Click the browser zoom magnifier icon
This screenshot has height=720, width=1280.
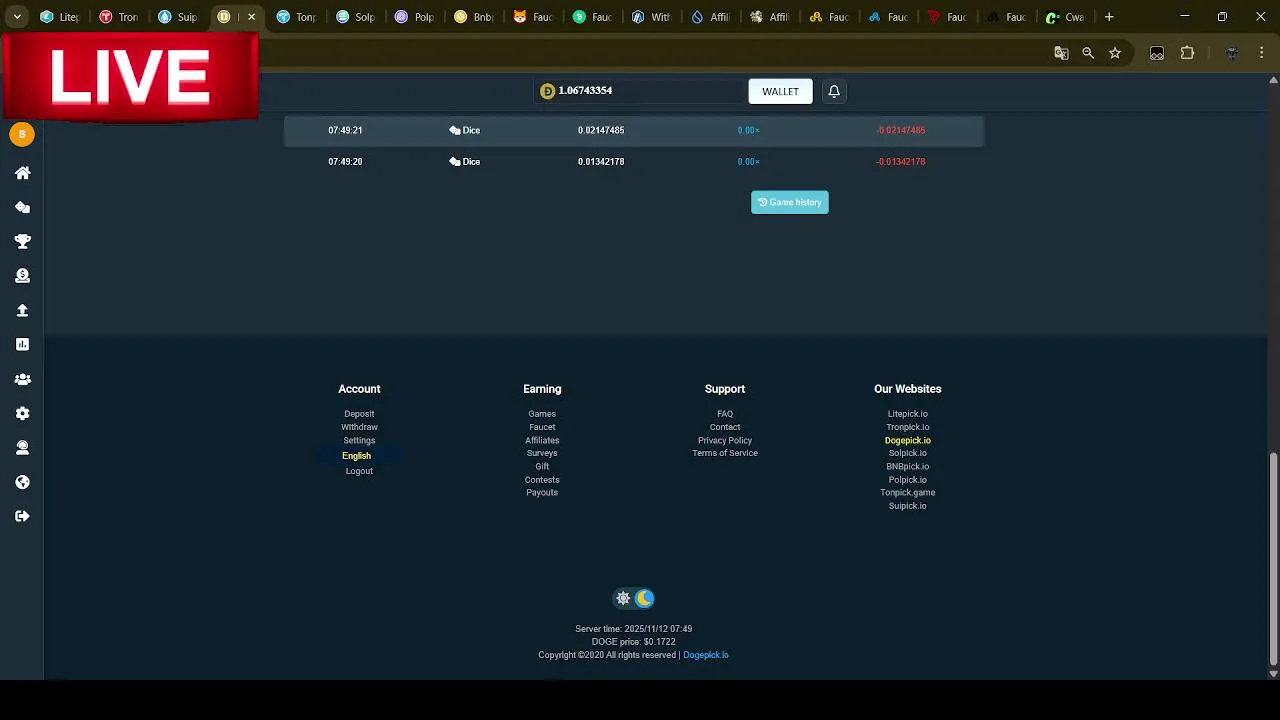pos(1088,53)
